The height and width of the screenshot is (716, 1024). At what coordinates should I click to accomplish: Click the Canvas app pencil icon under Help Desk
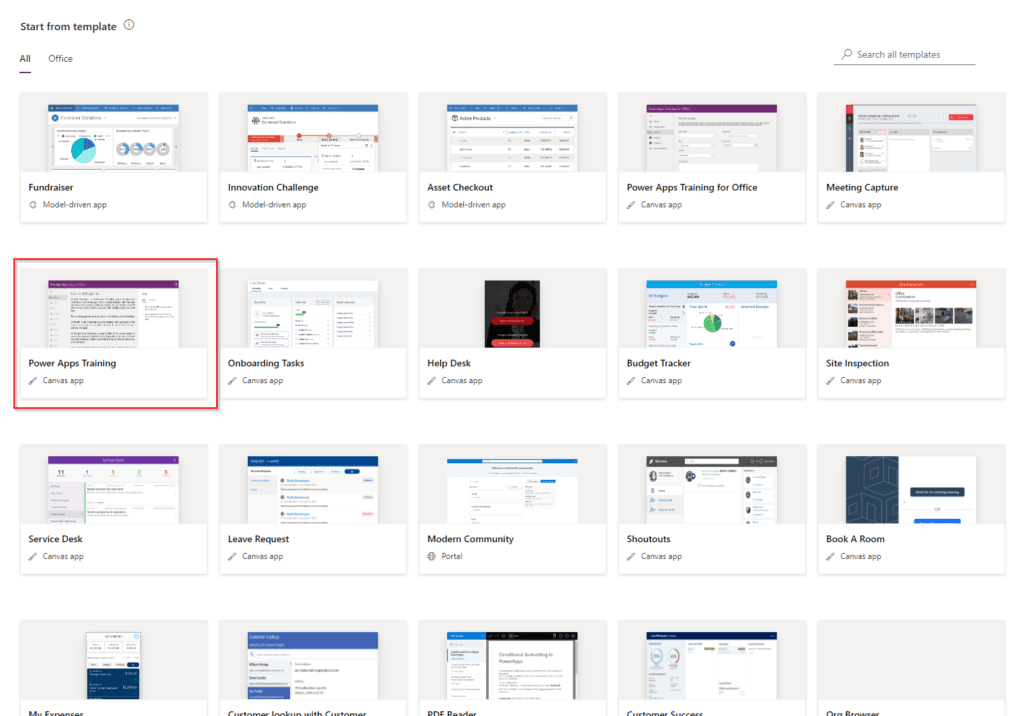[431, 380]
